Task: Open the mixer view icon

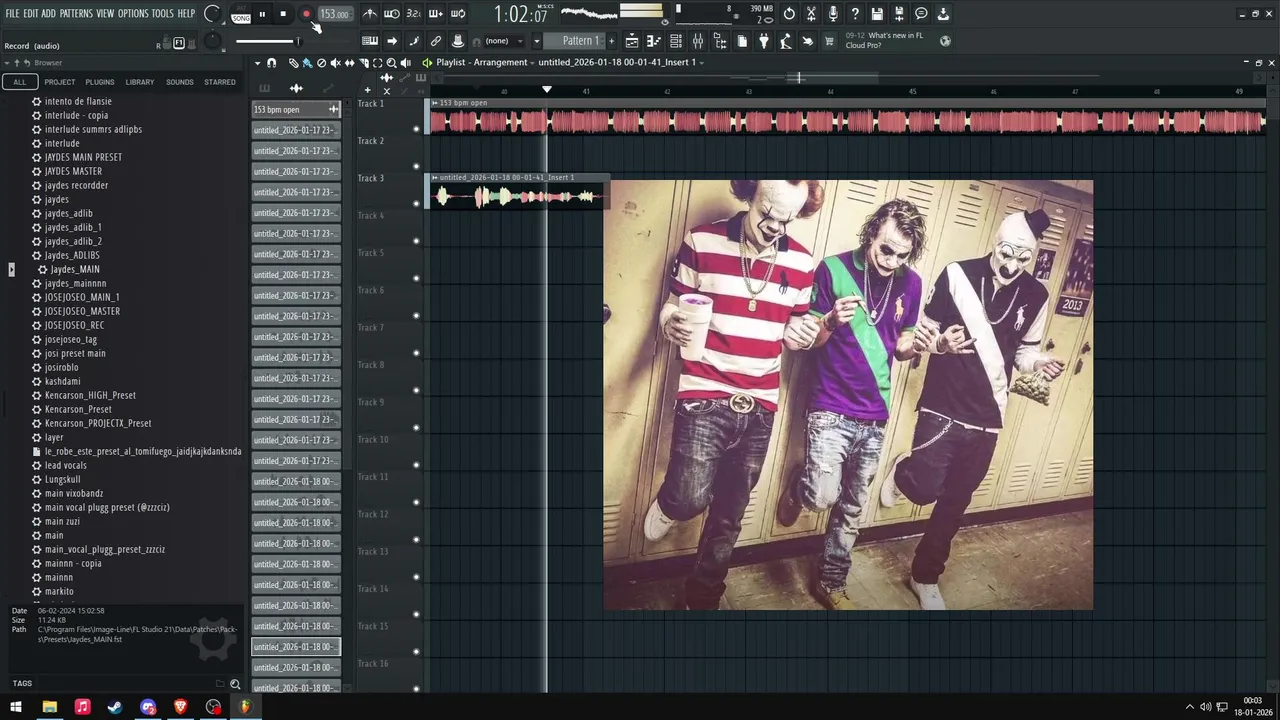Action: coord(698,41)
